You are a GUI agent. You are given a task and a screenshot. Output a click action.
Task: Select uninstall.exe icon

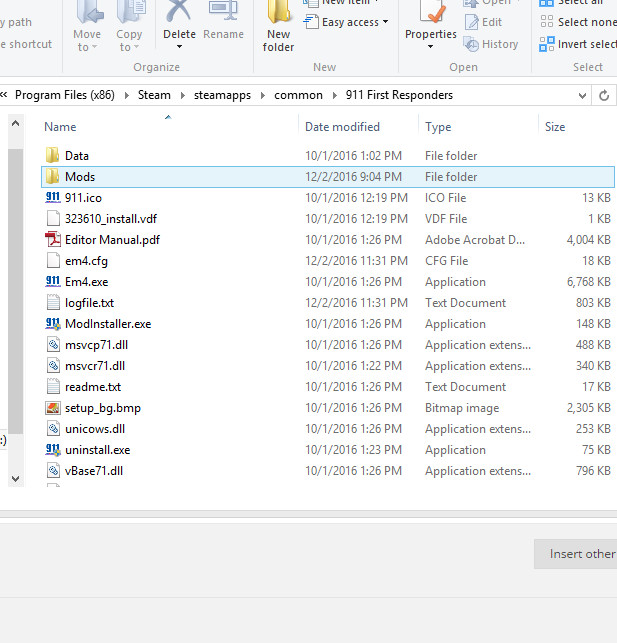pyautogui.click(x=52, y=449)
